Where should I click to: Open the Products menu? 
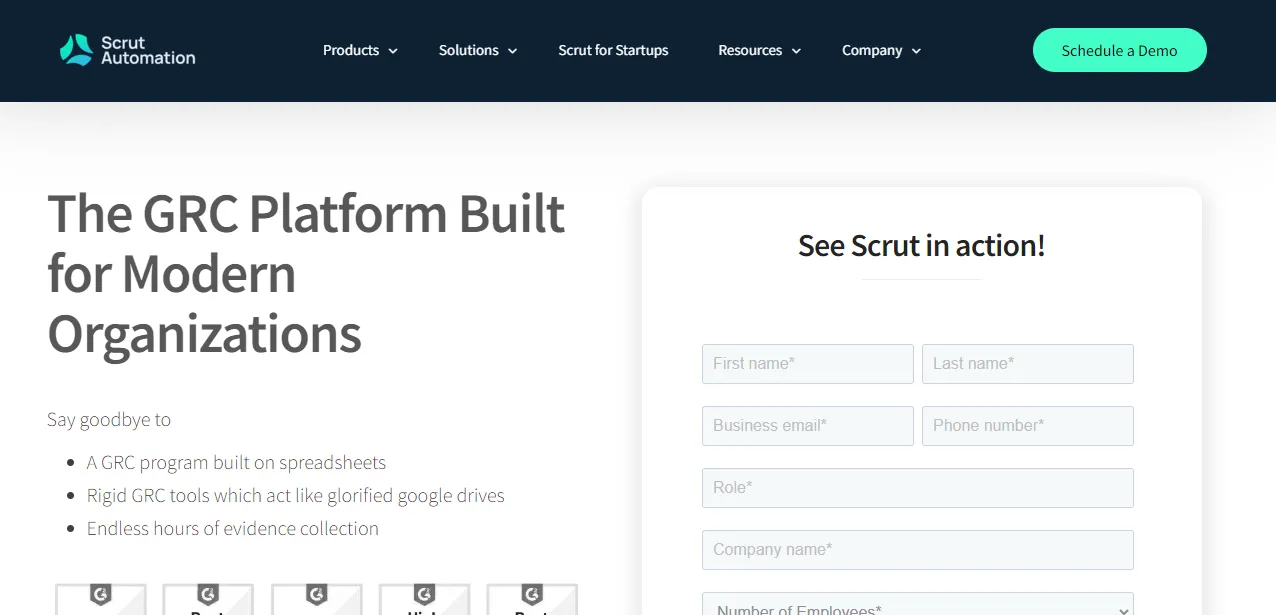(x=351, y=50)
